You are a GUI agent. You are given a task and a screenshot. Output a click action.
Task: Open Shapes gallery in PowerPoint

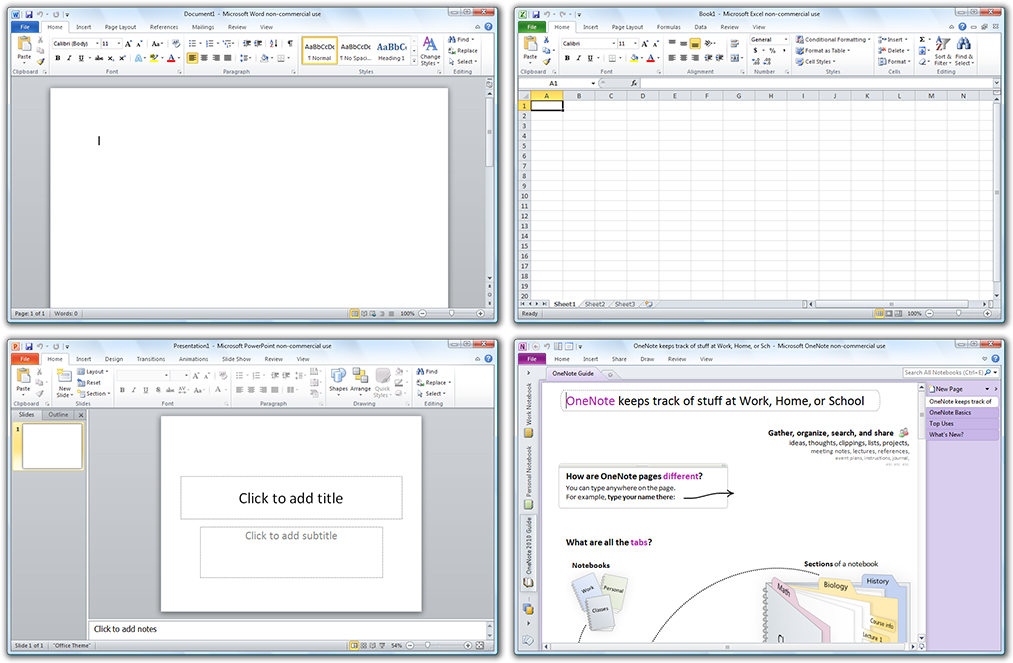pos(338,380)
